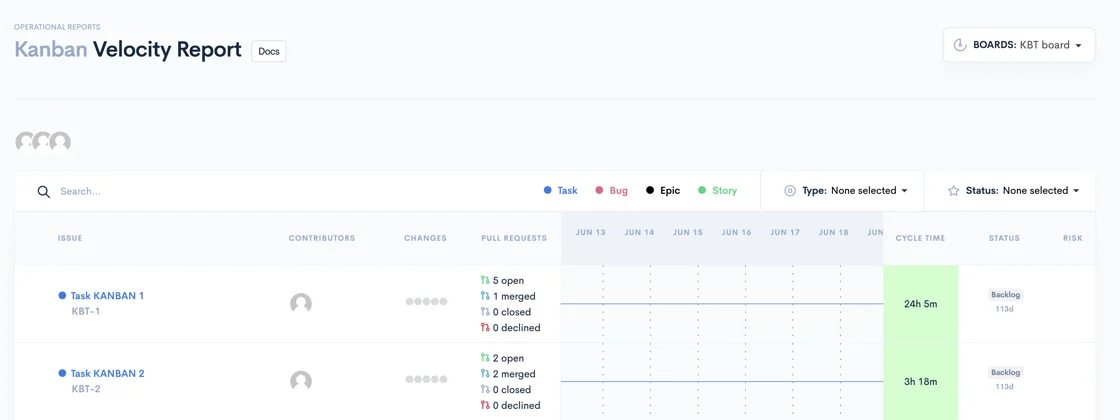The image size is (1120, 420).
Task: Click the open pull requests icon for KBT-1
Action: (486, 281)
